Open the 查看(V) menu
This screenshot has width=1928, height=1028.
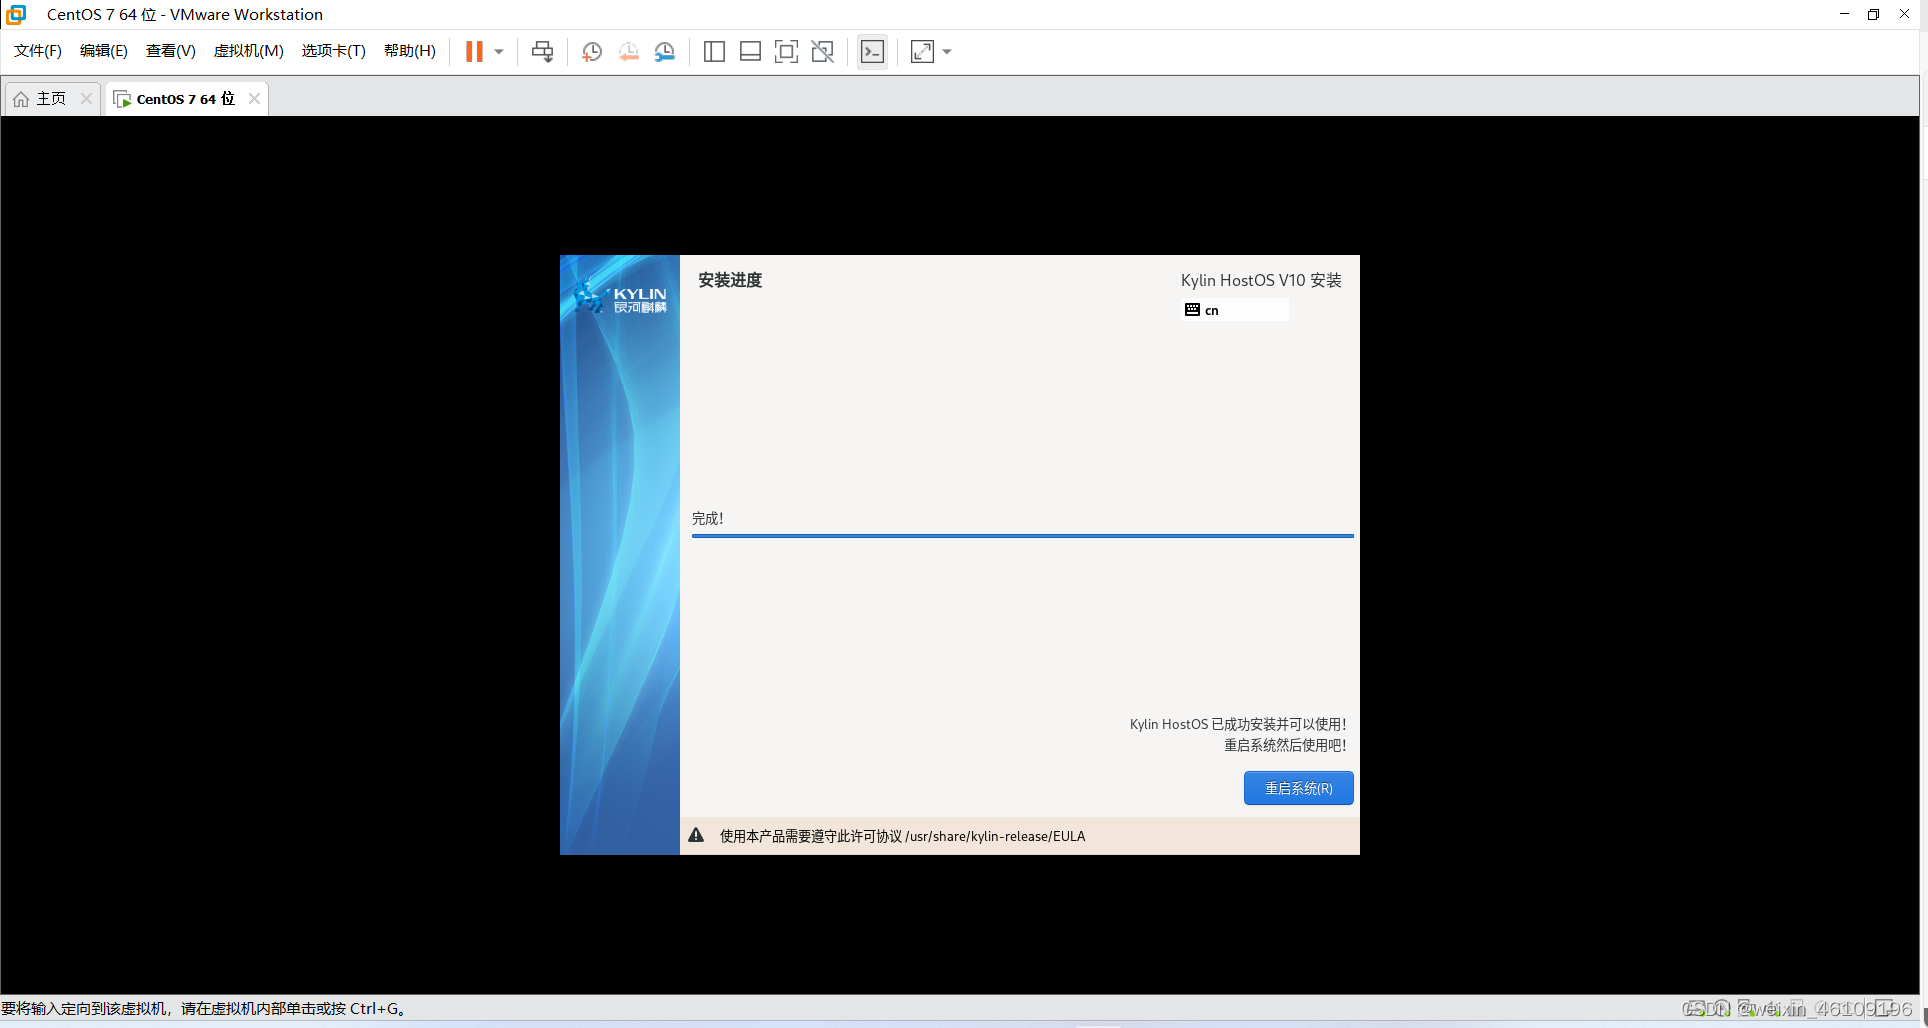point(171,51)
